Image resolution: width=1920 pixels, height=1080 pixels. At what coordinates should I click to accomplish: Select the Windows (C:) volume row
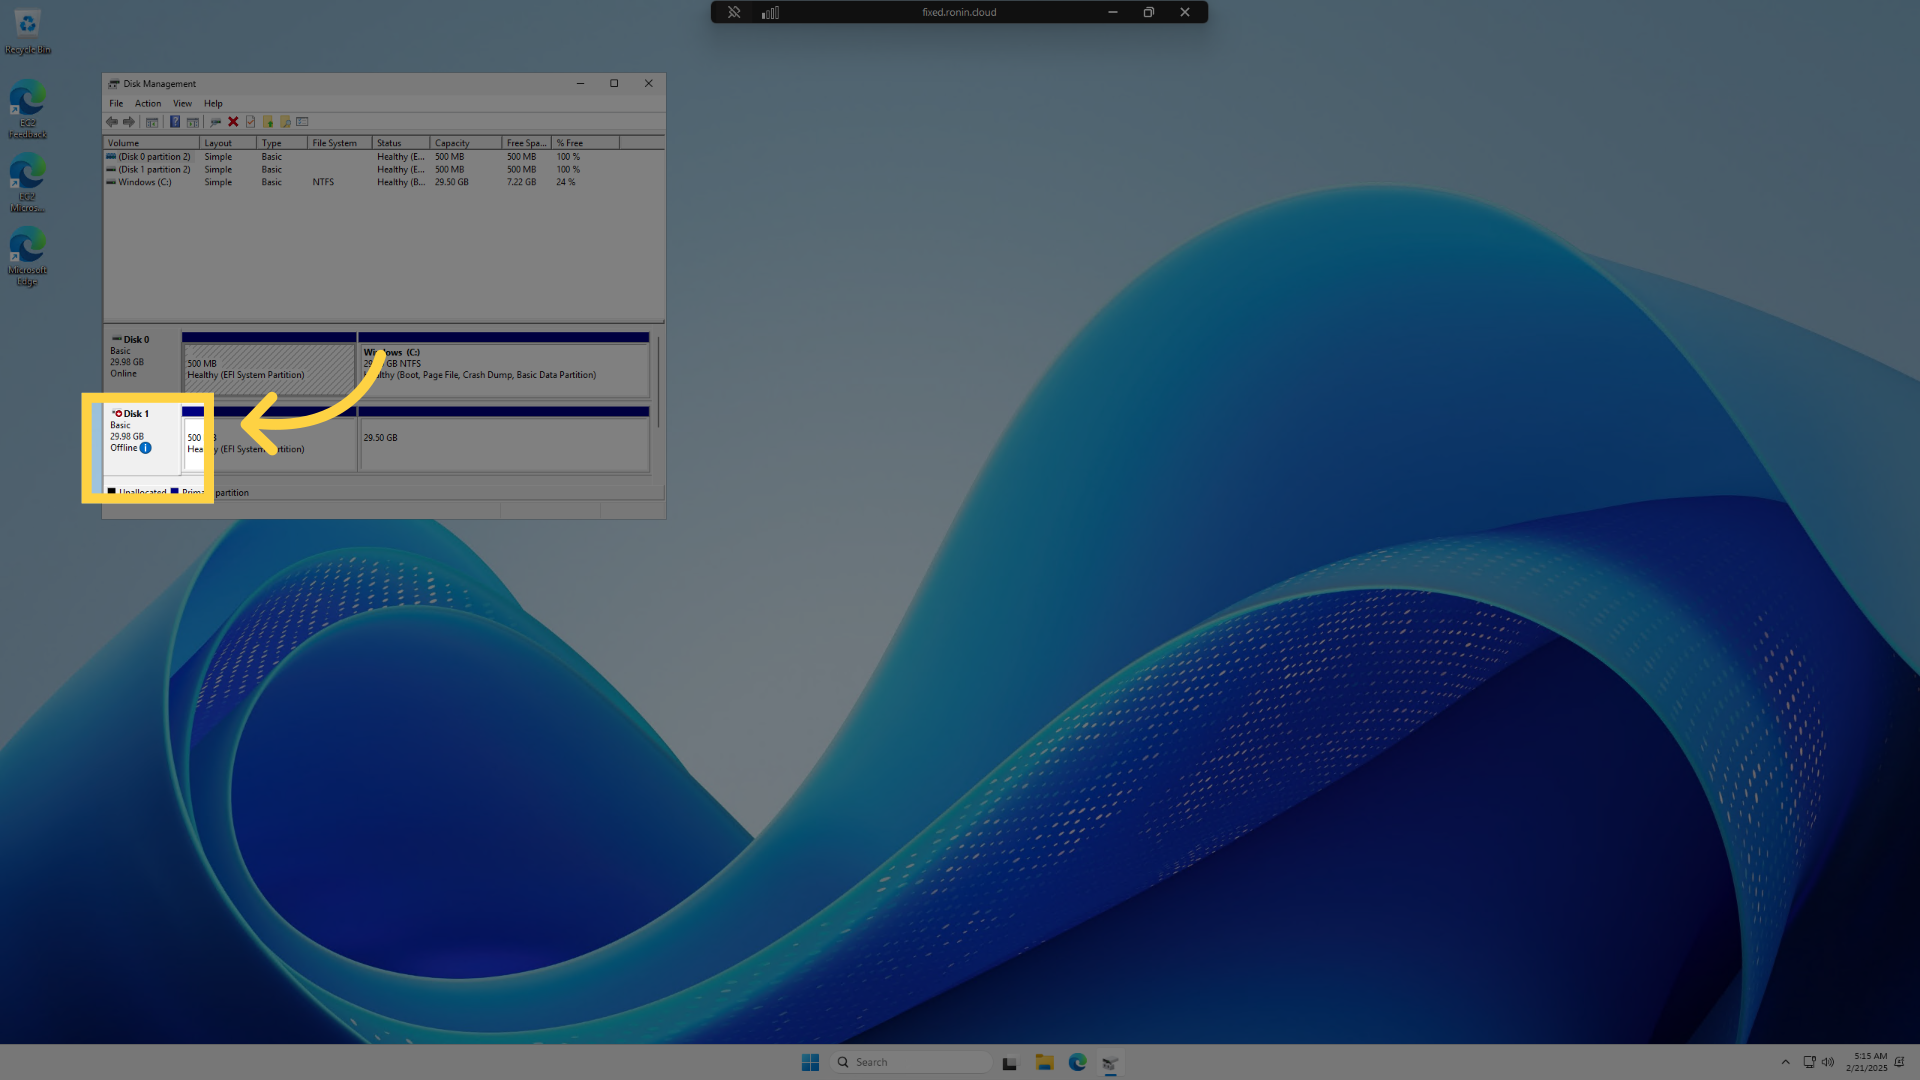coord(384,182)
